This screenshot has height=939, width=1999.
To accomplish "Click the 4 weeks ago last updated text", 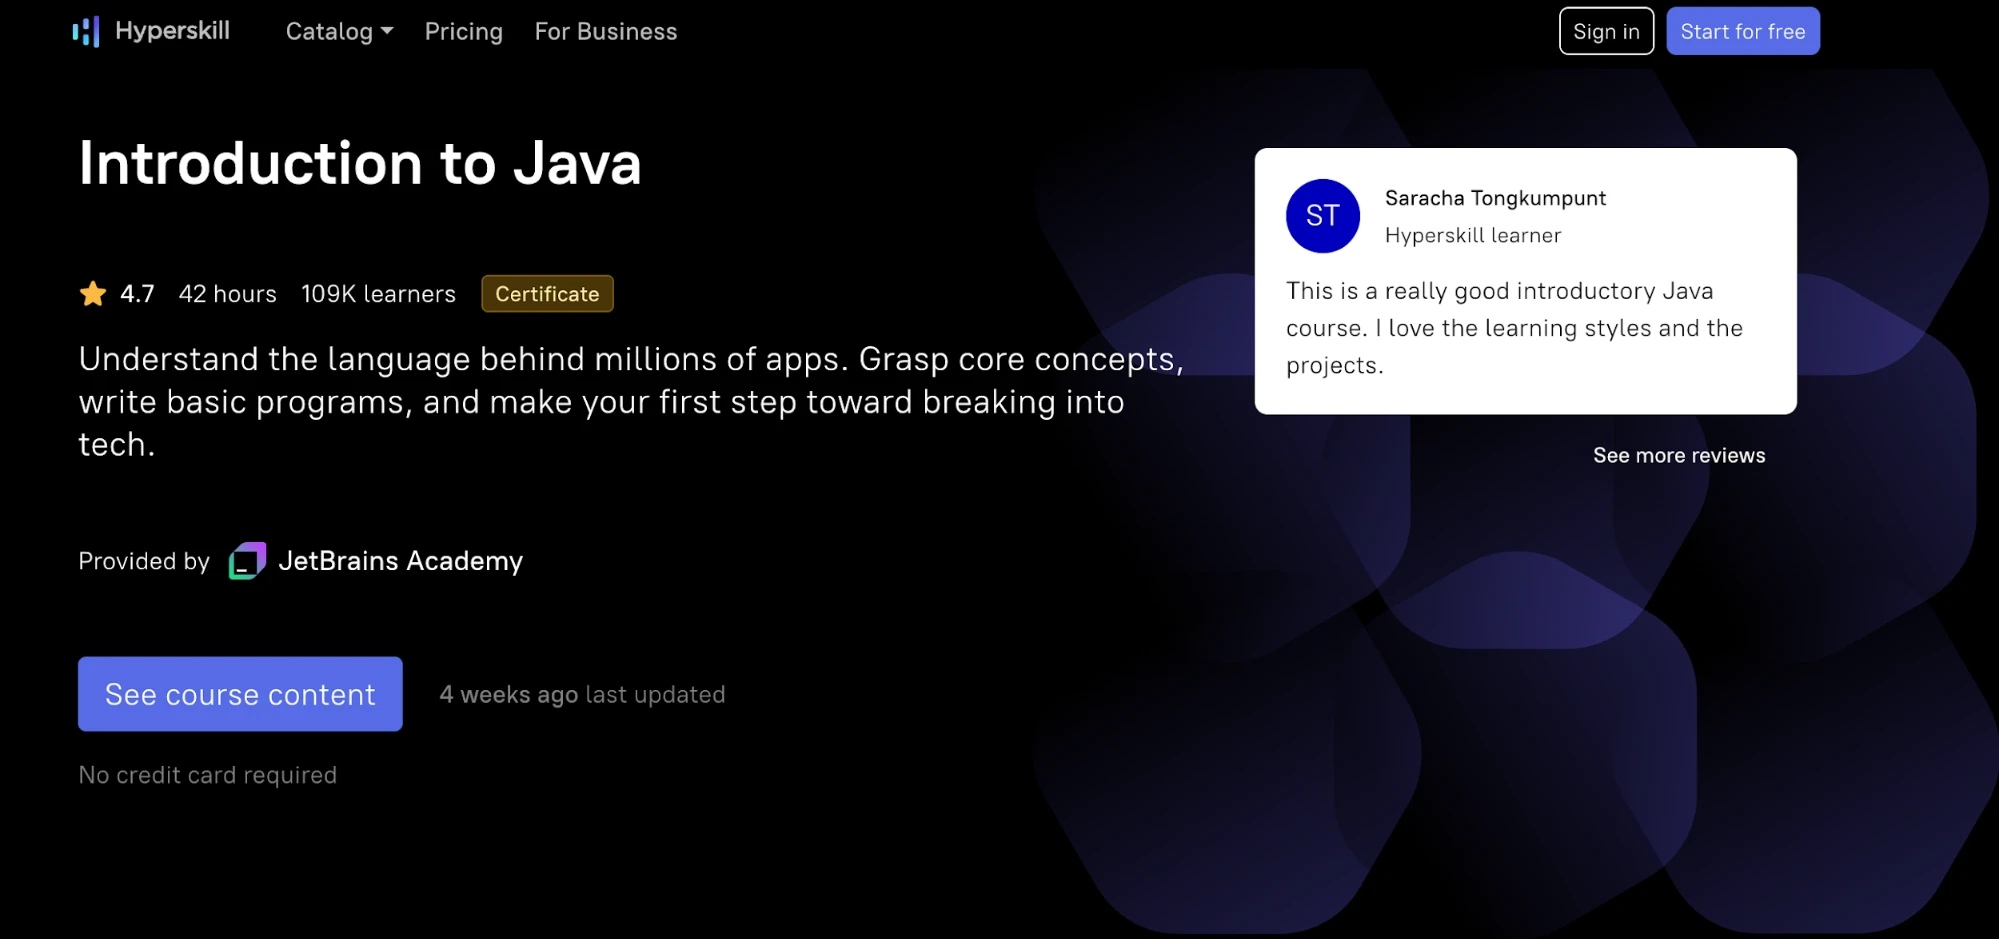I will [582, 695].
